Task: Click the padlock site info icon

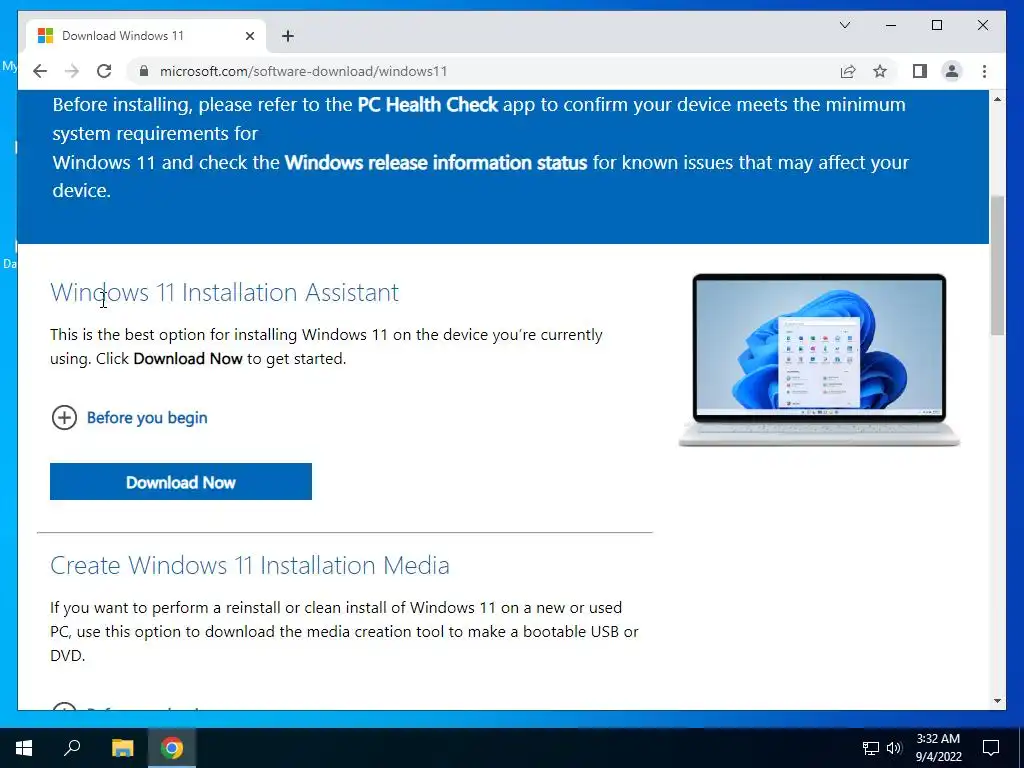Action: coord(144,71)
